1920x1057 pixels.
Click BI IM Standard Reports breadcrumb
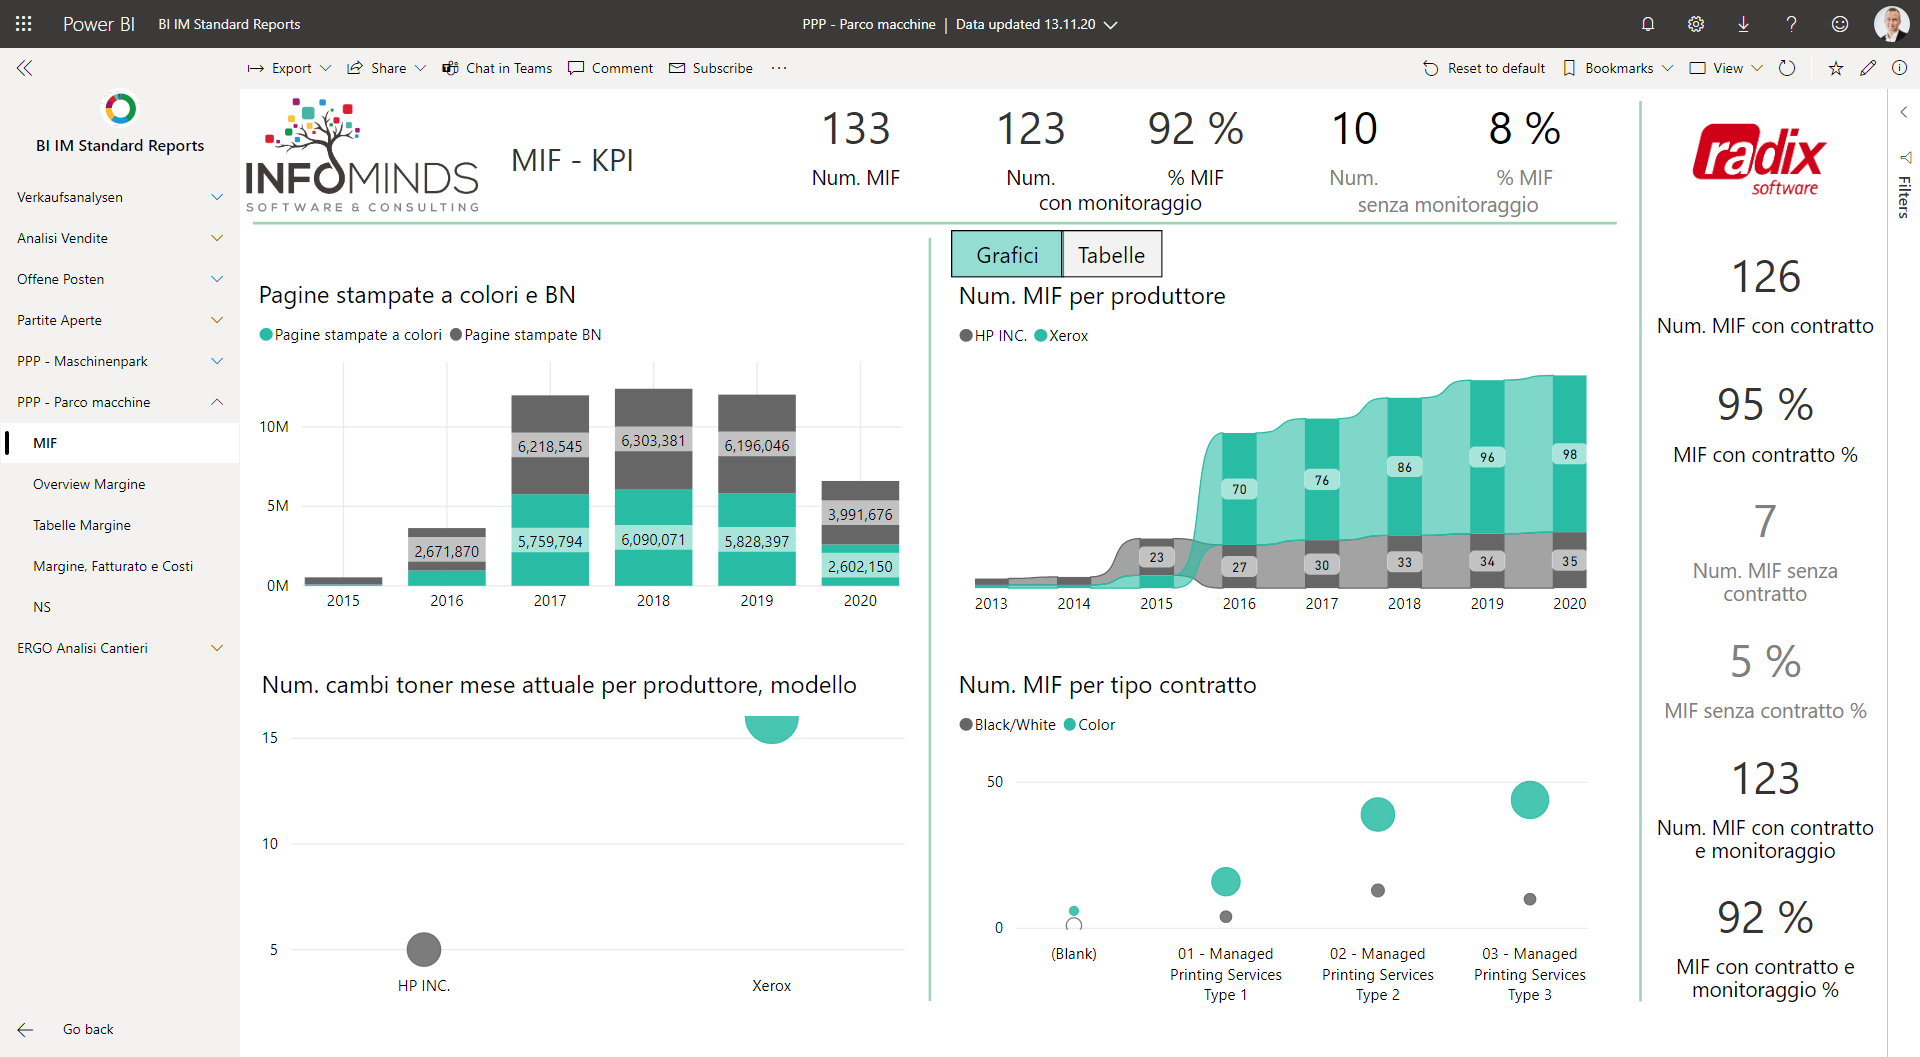click(x=229, y=24)
